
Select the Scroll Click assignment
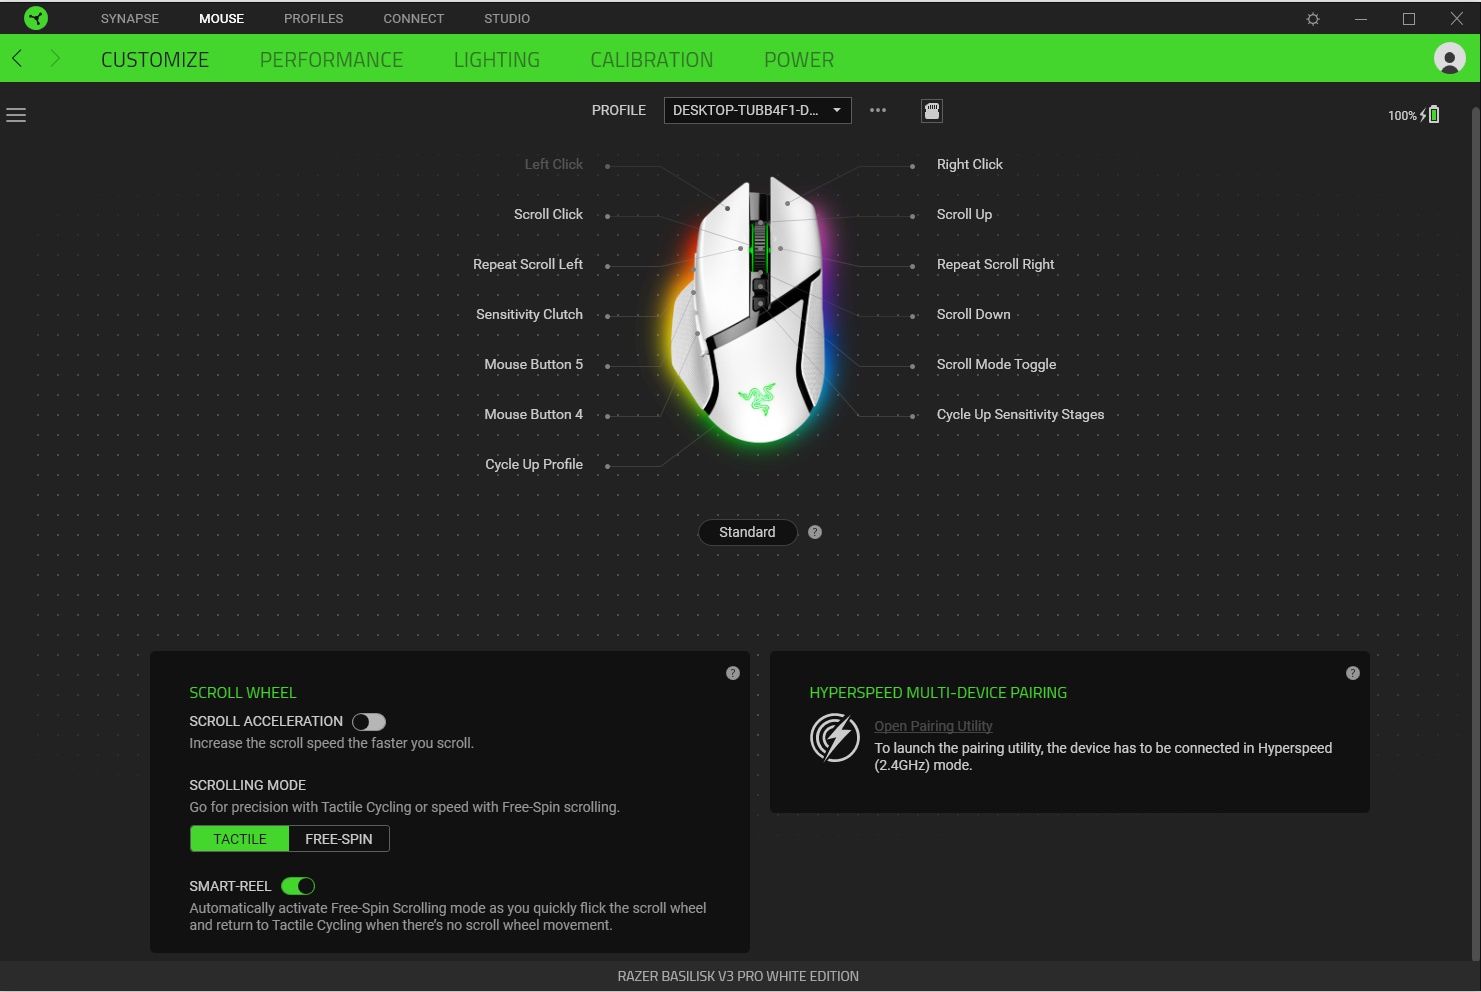tap(548, 214)
